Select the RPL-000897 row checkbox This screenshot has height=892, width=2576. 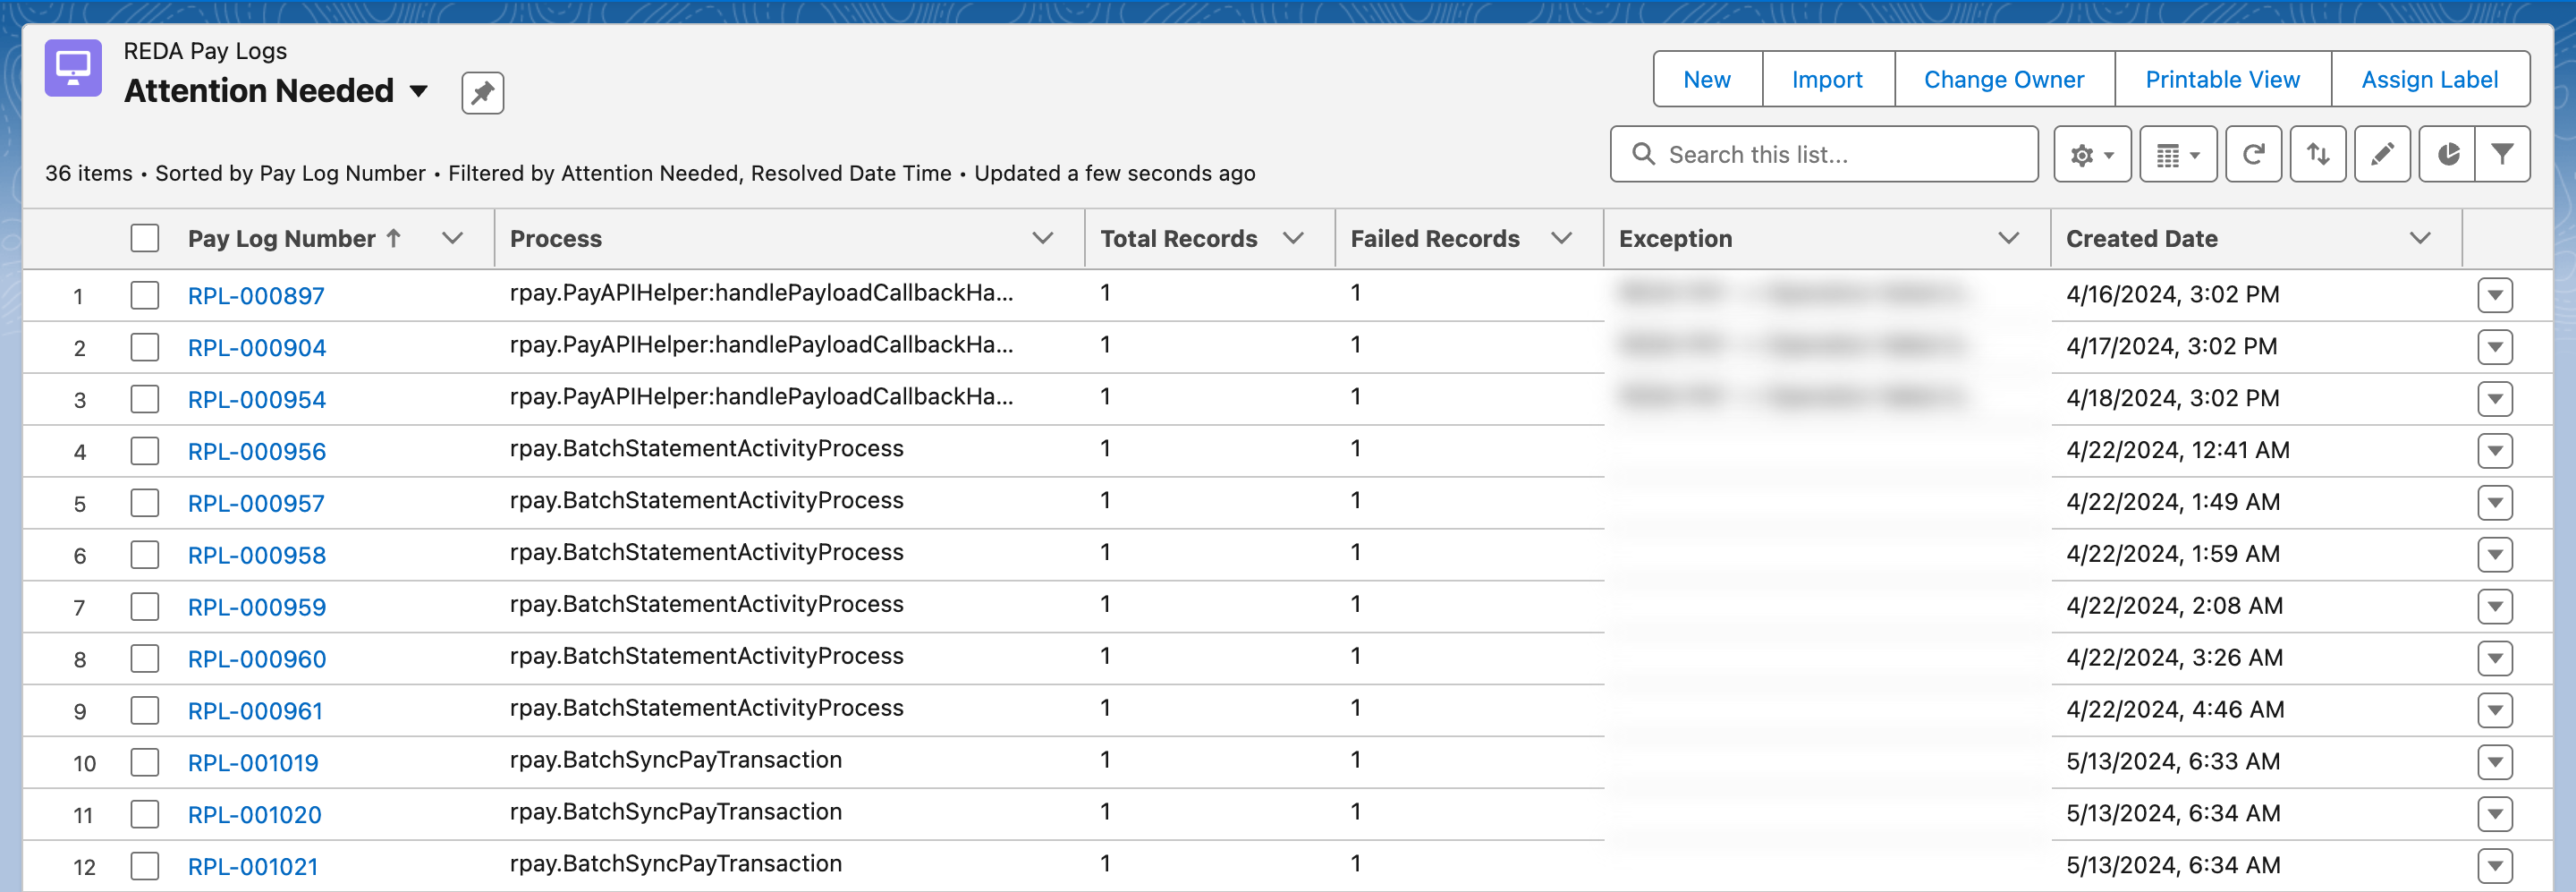145,295
